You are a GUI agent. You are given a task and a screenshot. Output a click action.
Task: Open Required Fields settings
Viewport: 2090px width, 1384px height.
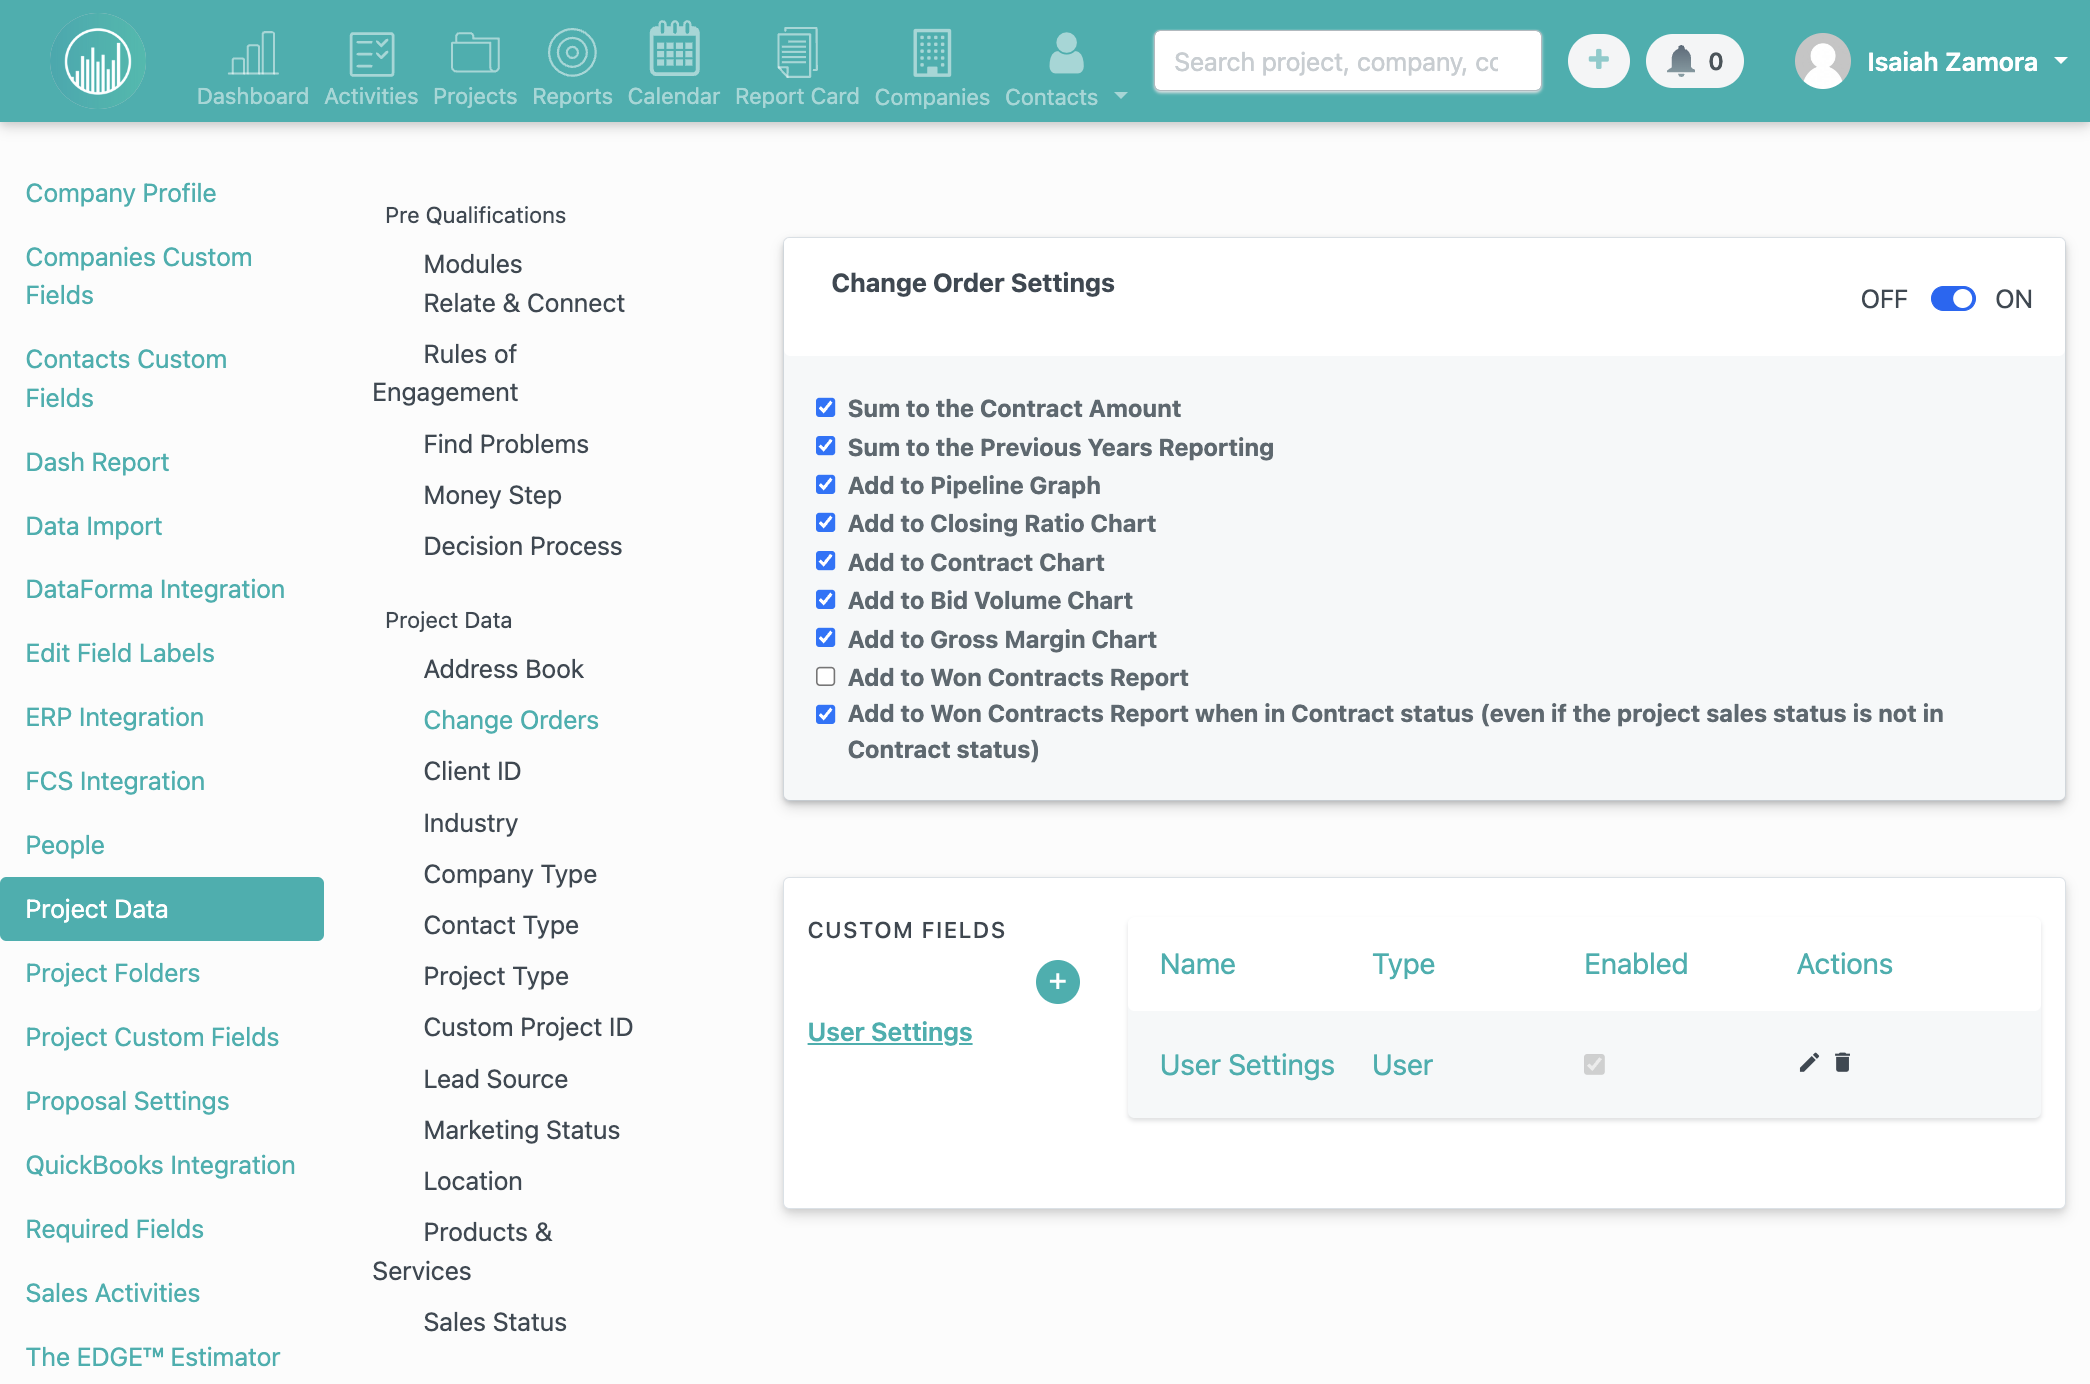pos(114,1229)
